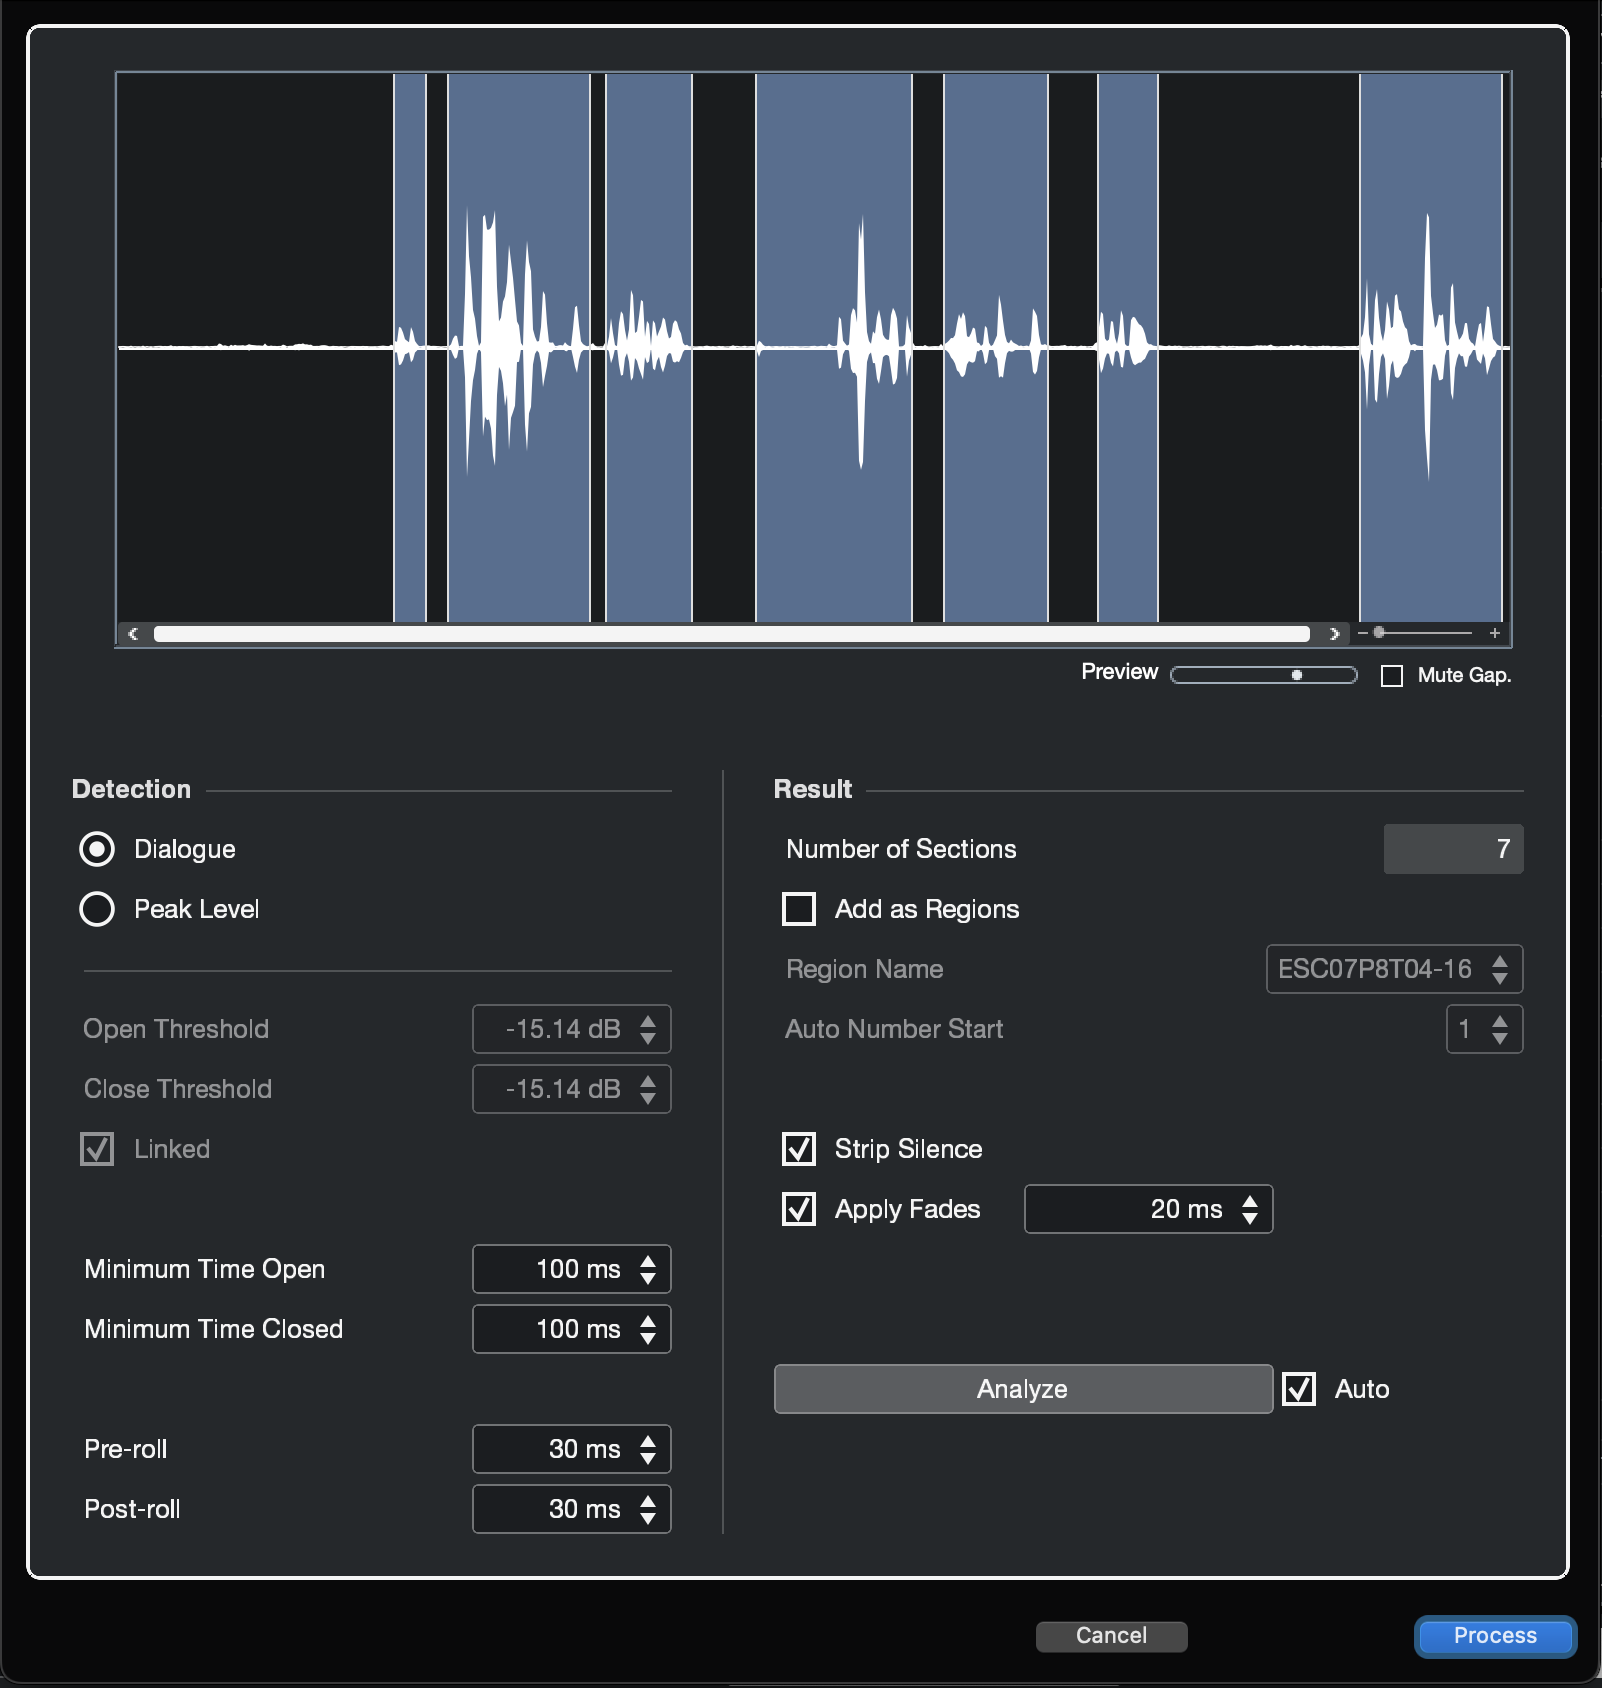Screen dimensions: 1602x1688
Task: Click the waveform scroll left arrow
Action: (133, 633)
